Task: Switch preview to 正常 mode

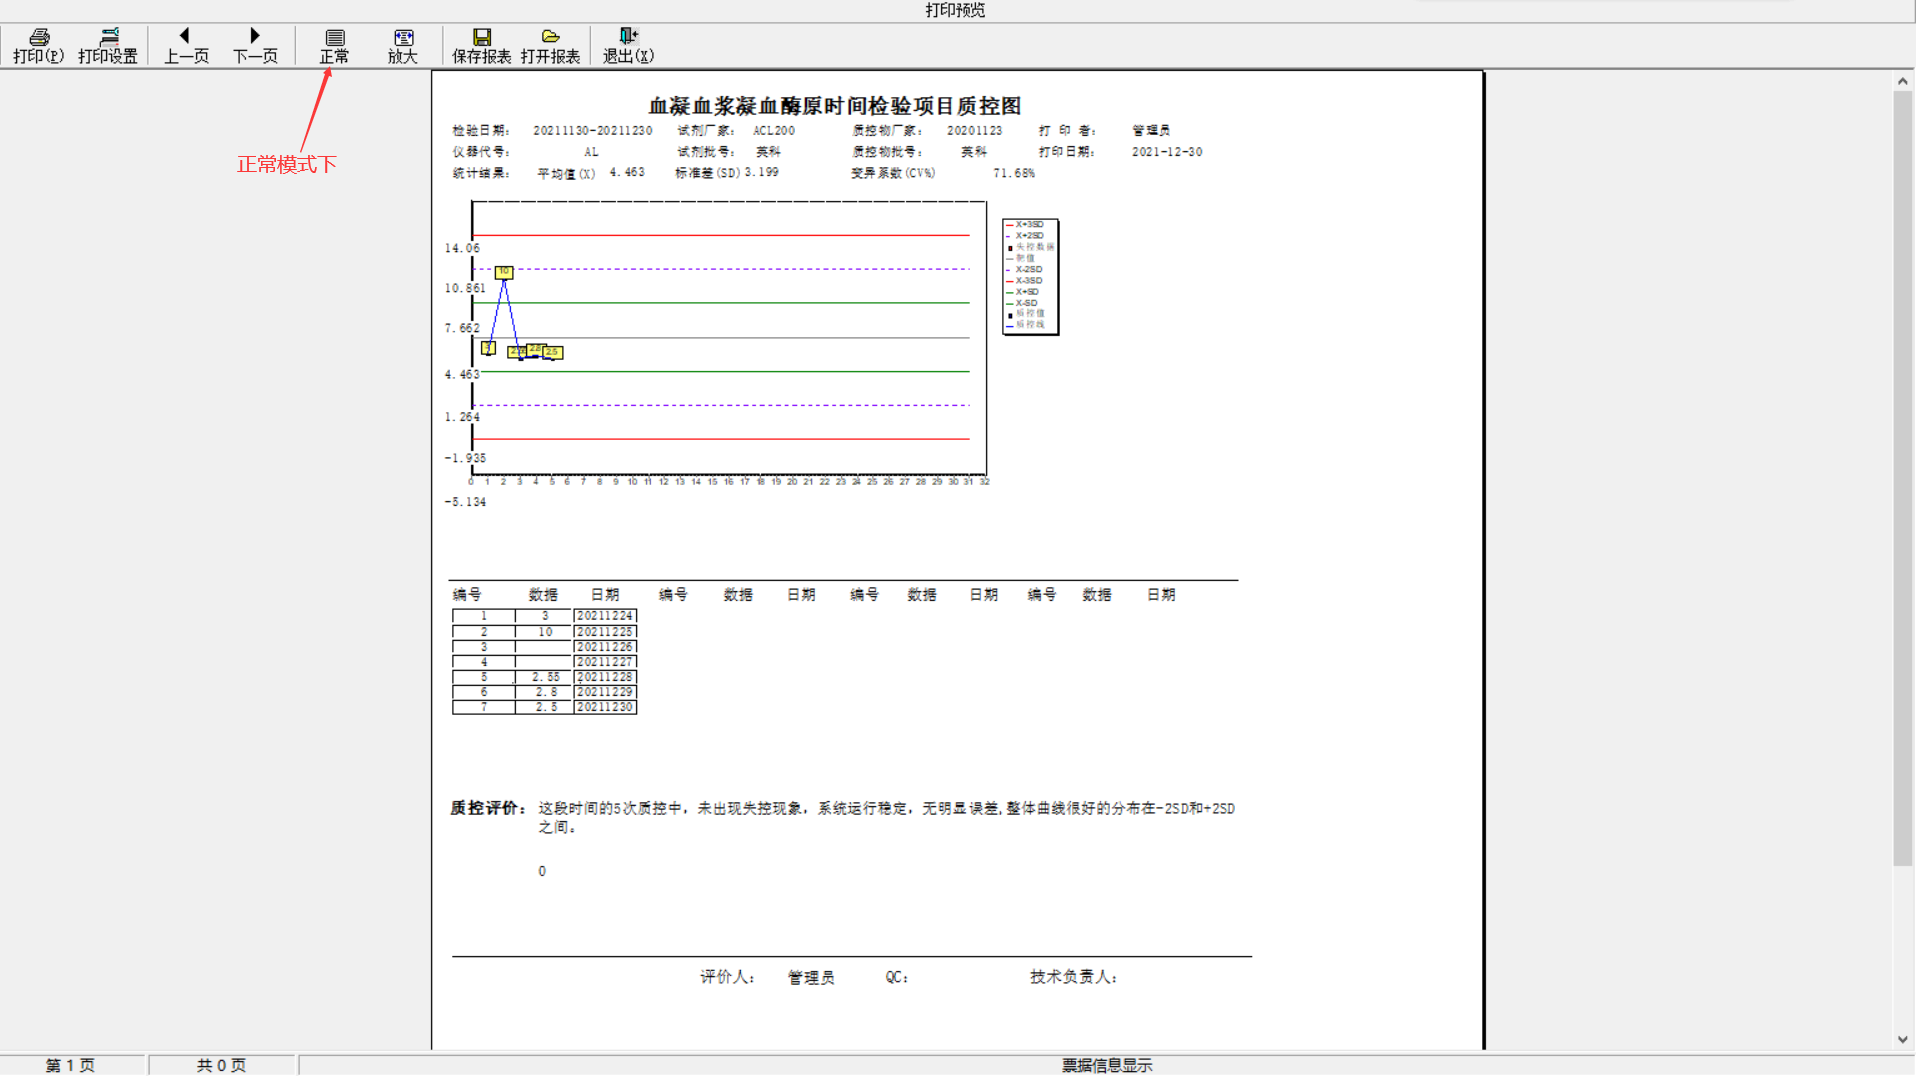Action: coord(334,46)
